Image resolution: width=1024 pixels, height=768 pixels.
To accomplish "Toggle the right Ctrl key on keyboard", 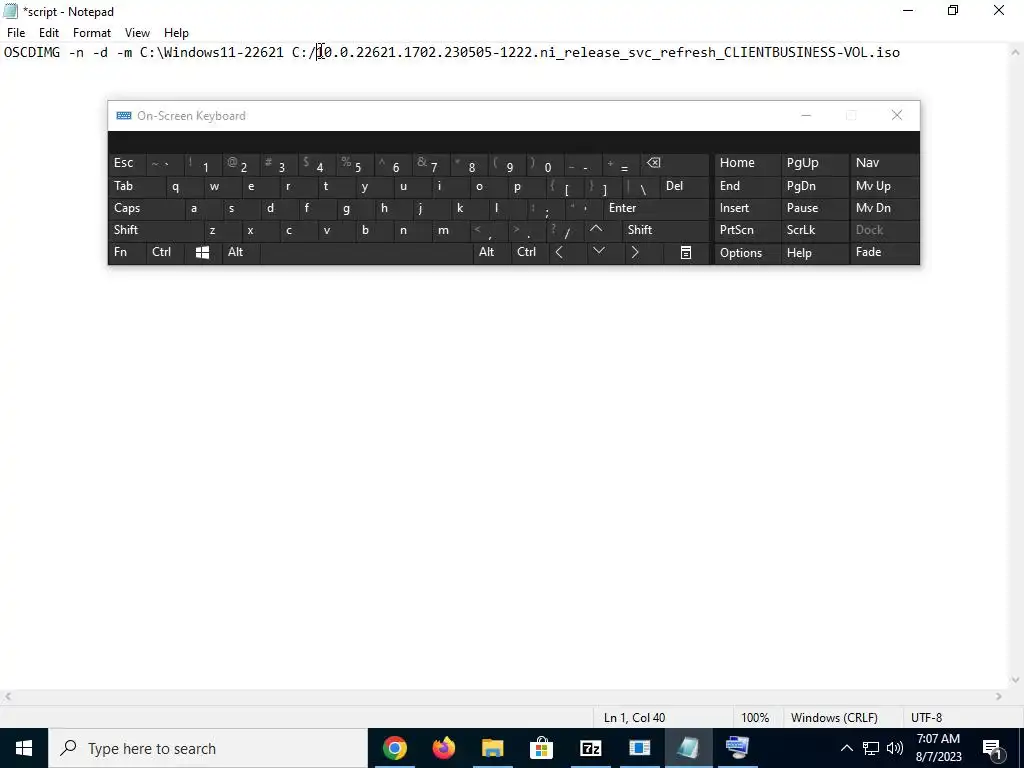I will point(530,252).
